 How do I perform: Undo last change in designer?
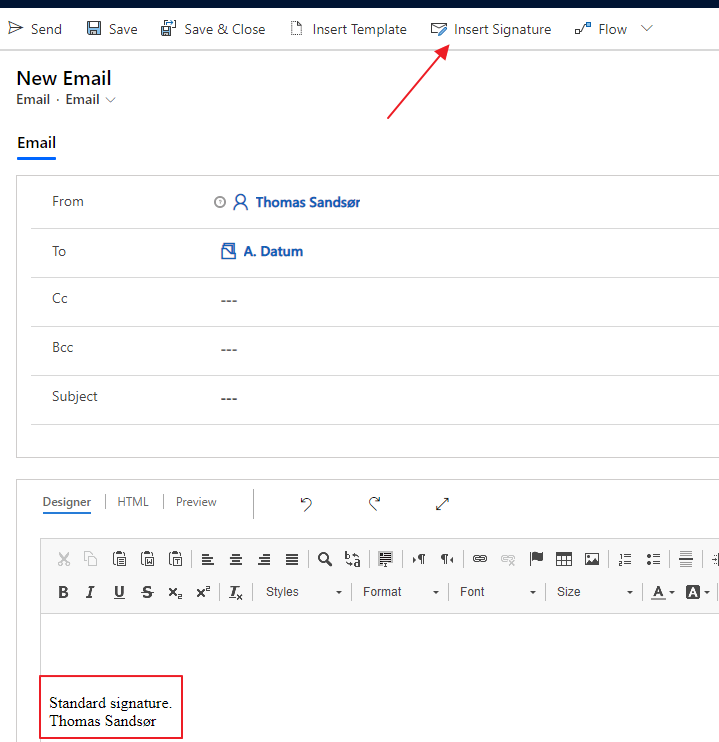point(306,504)
